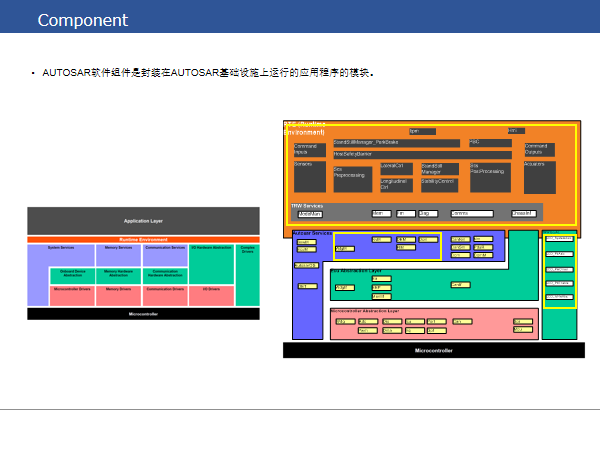
Task: Select the 'StandStillManager_ParkBrake' bar
Action: 396,143
